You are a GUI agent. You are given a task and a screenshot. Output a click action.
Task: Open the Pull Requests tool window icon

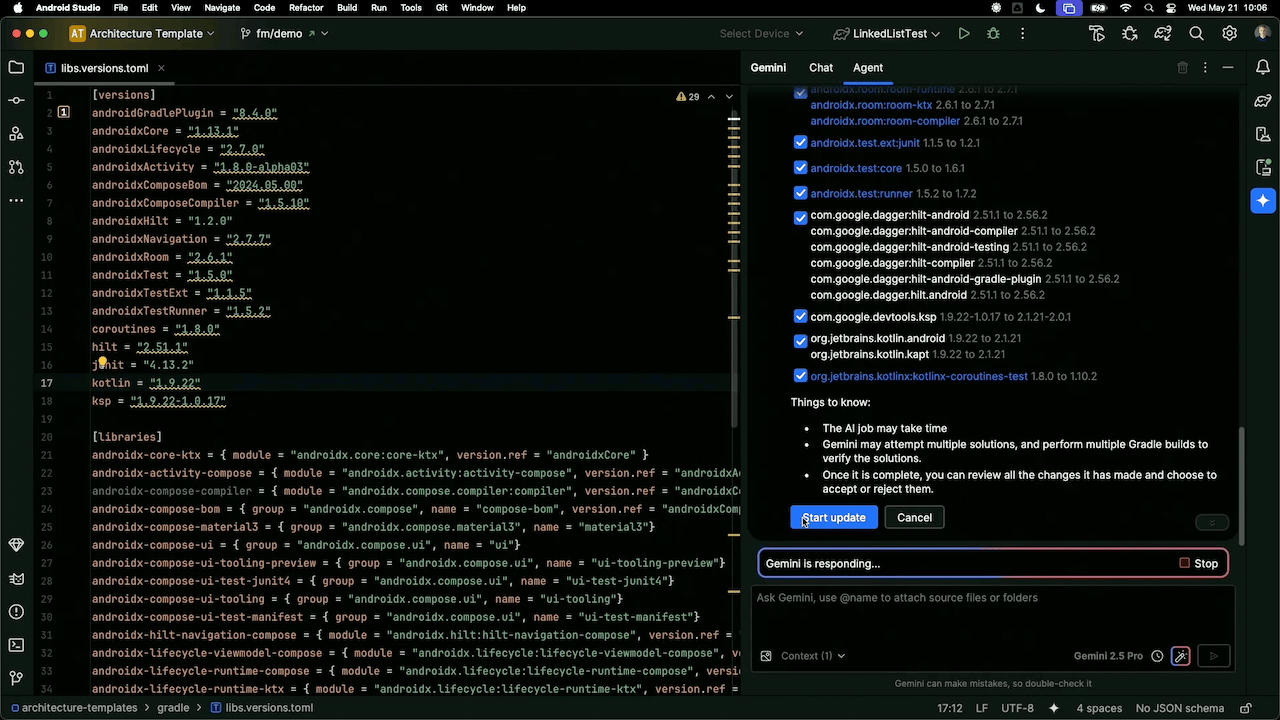pos(16,167)
